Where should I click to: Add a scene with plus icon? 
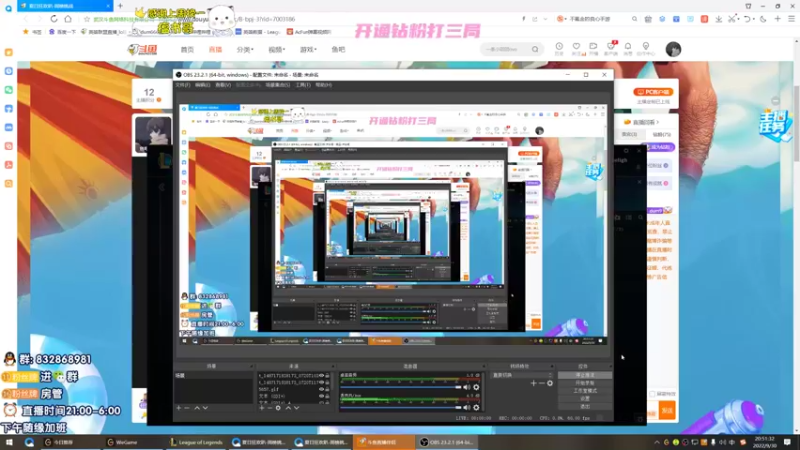pyautogui.click(x=179, y=408)
